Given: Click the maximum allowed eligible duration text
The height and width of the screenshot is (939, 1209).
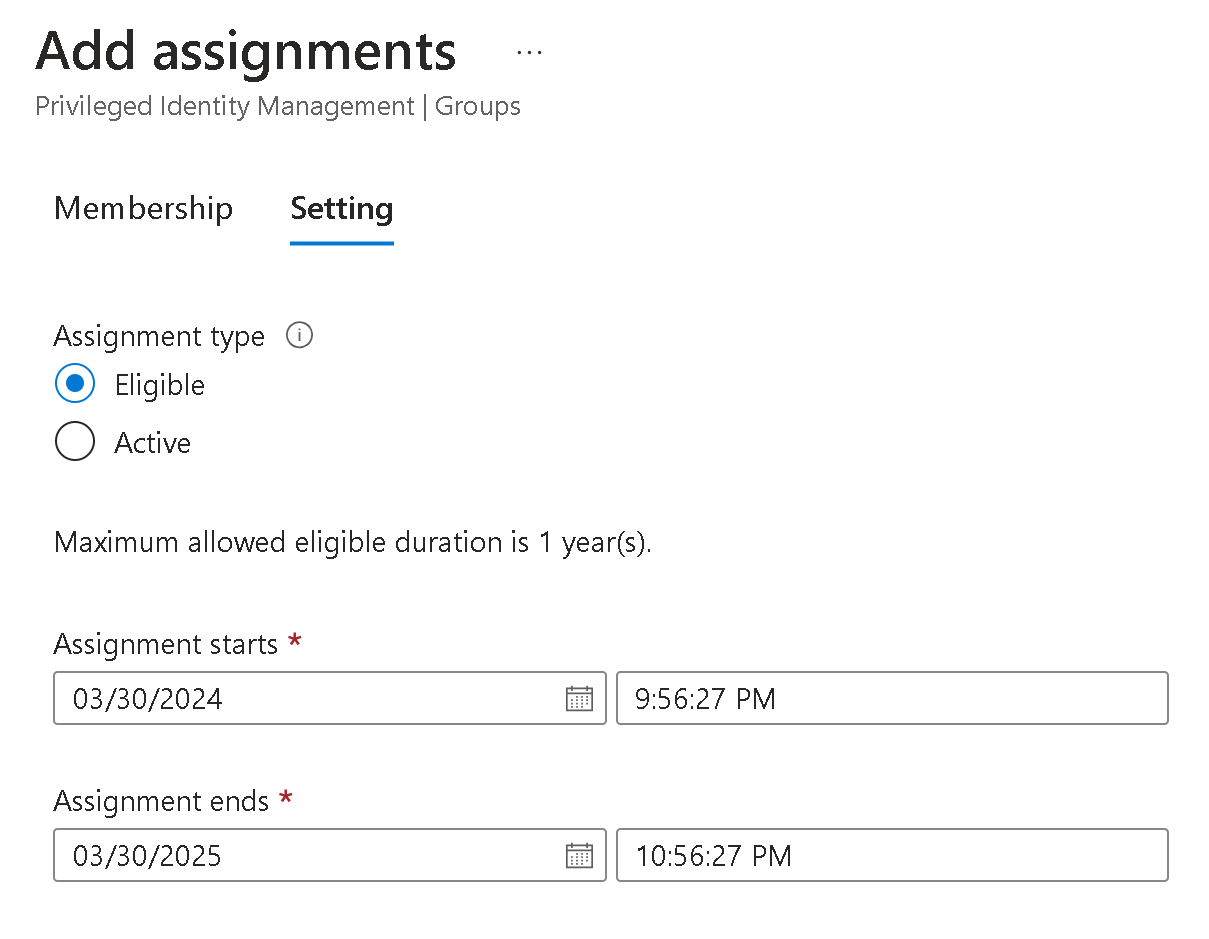Looking at the screenshot, I should (352, 543).
